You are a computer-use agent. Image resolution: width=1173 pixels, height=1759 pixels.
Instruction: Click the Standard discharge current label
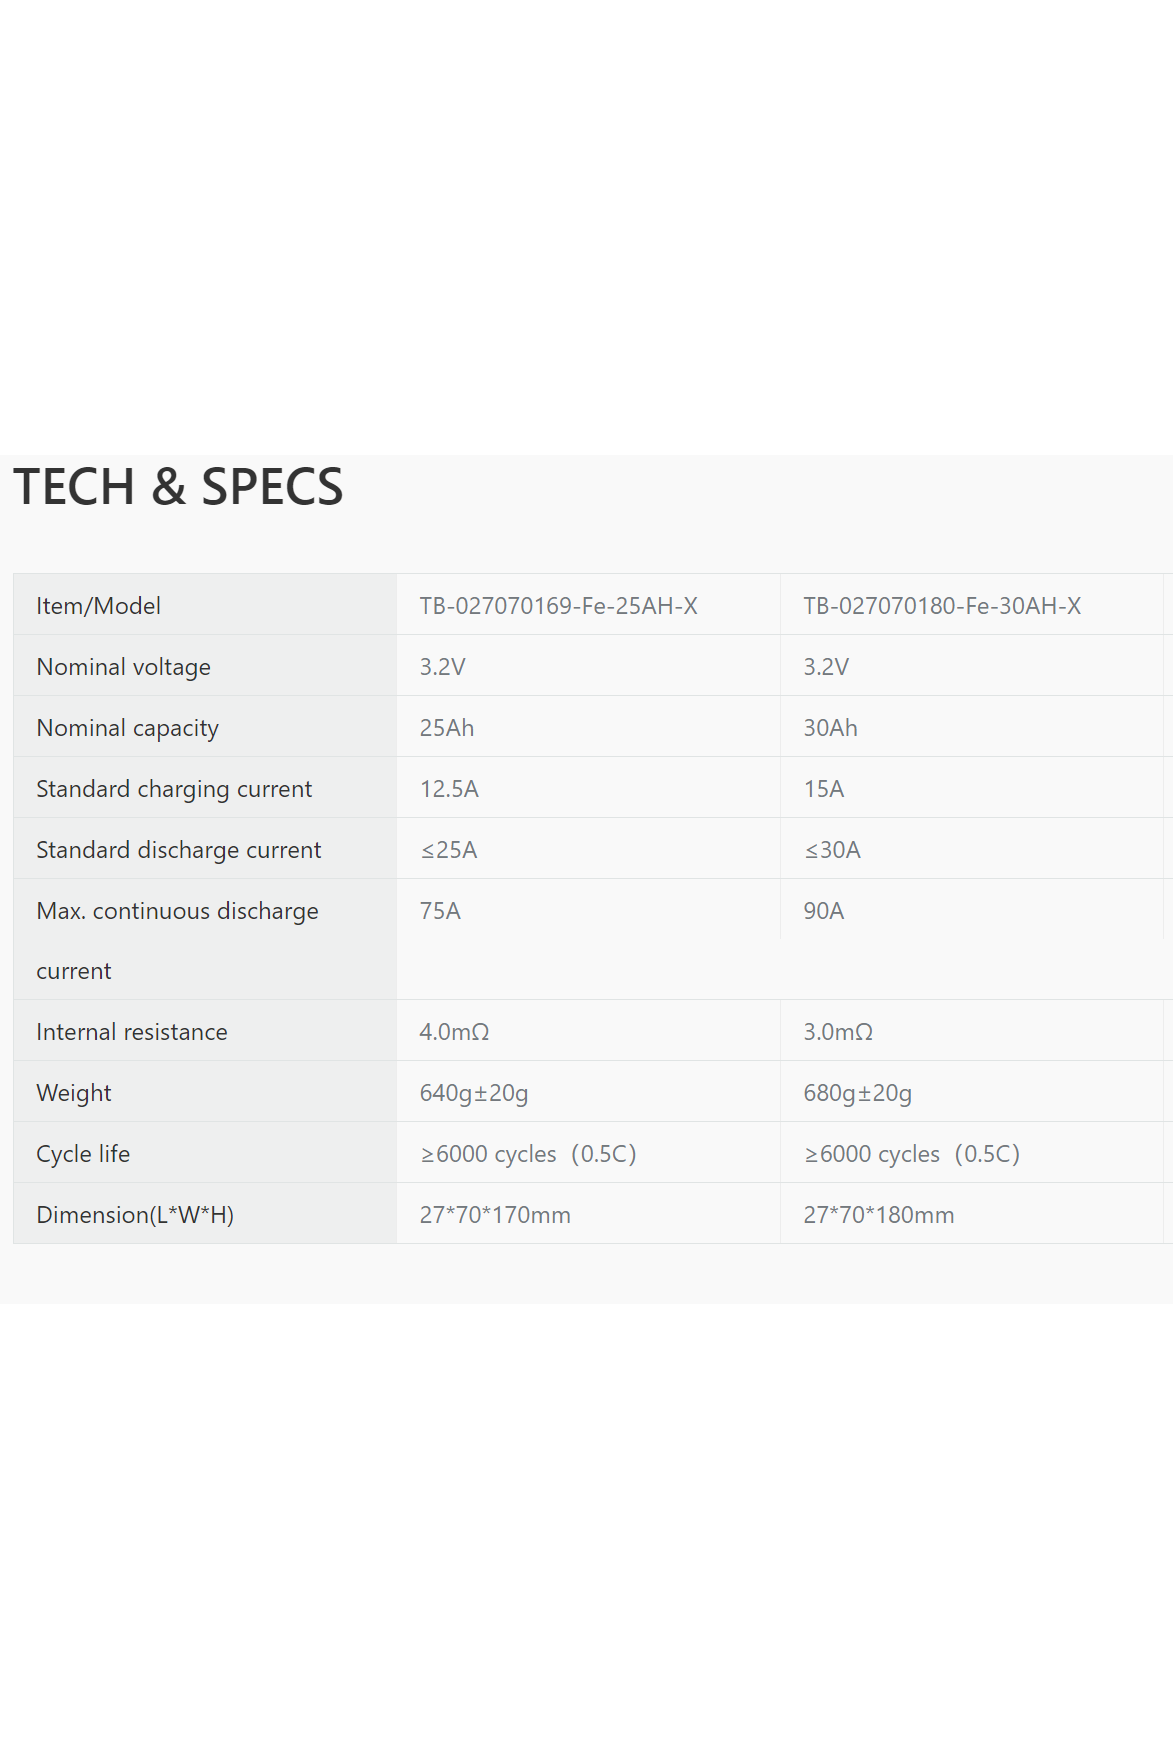[x=178, y=850]
